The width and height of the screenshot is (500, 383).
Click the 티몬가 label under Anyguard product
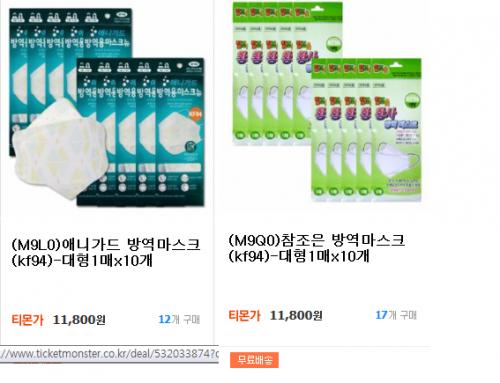28,320
